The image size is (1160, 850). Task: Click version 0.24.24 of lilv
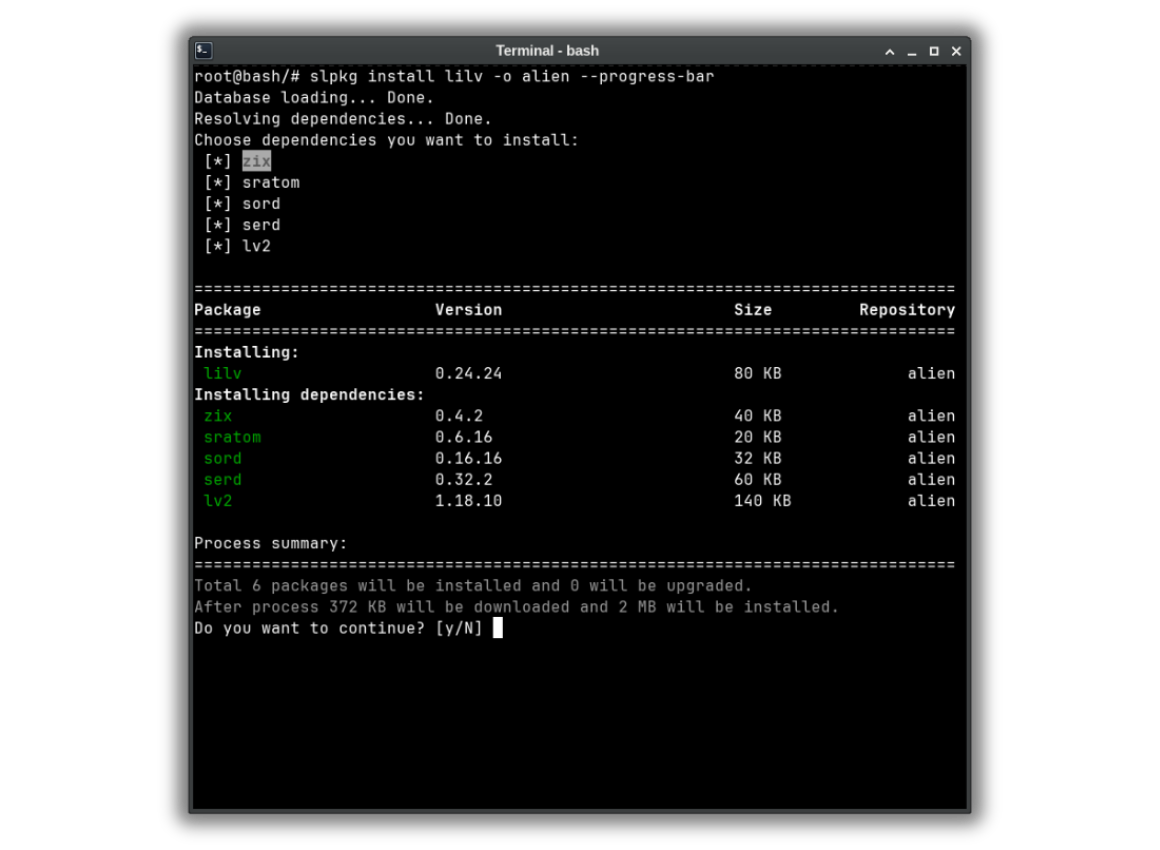point(468,374)
